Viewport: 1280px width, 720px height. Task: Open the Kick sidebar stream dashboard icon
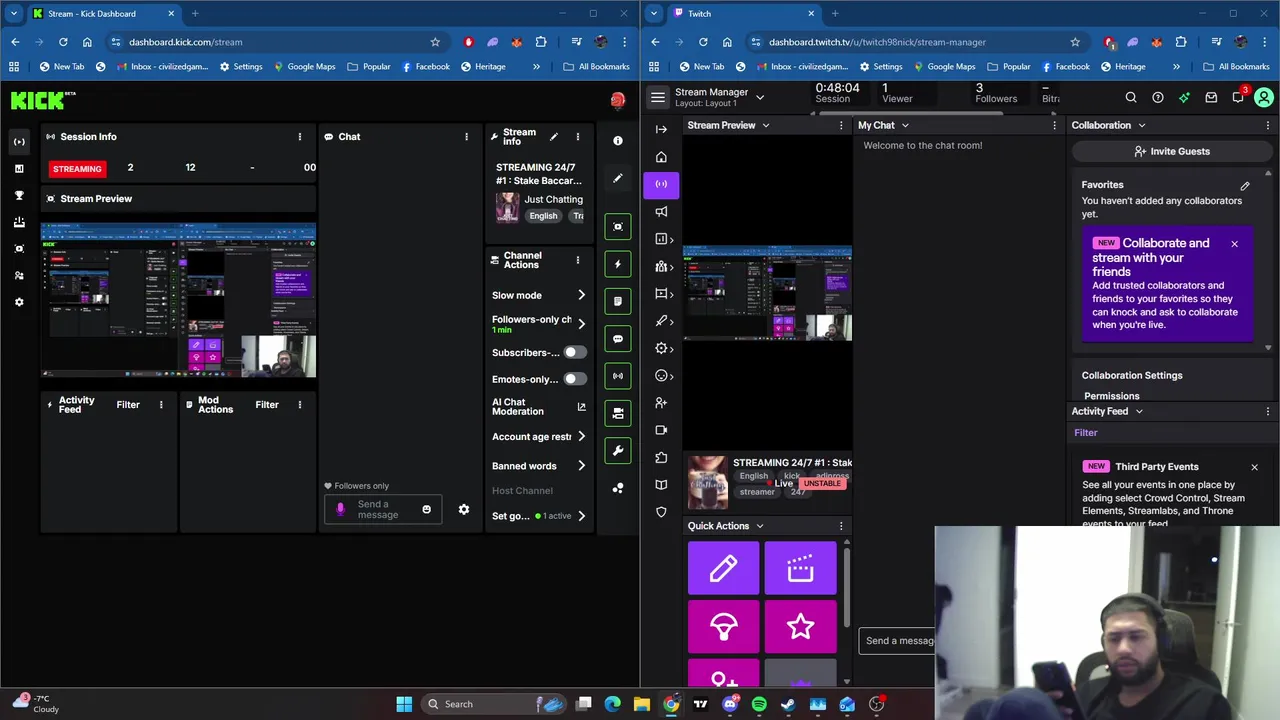19,142
